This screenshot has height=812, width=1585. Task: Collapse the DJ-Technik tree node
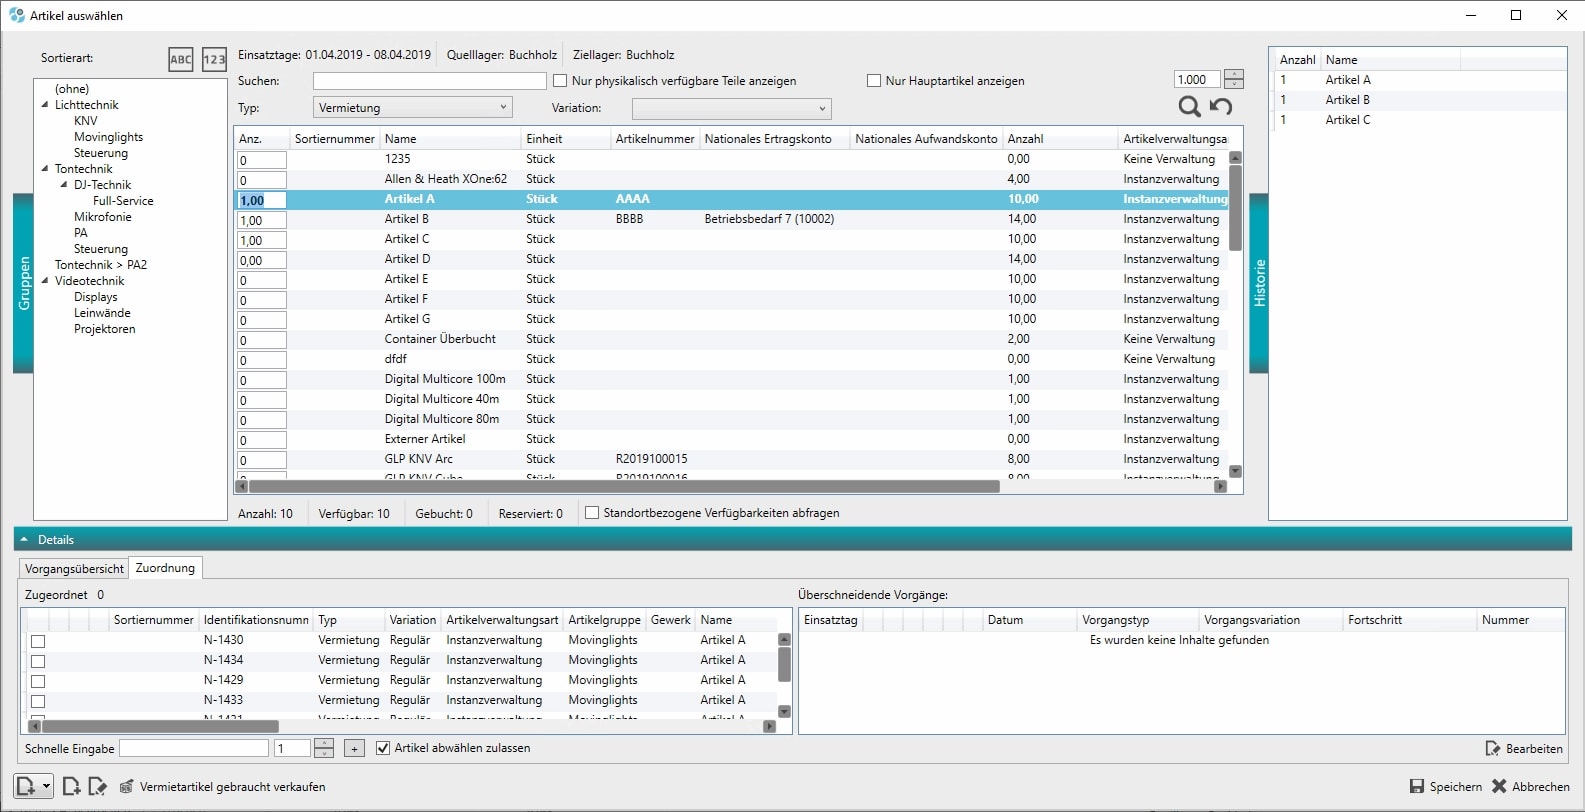(x=64, y=185)
